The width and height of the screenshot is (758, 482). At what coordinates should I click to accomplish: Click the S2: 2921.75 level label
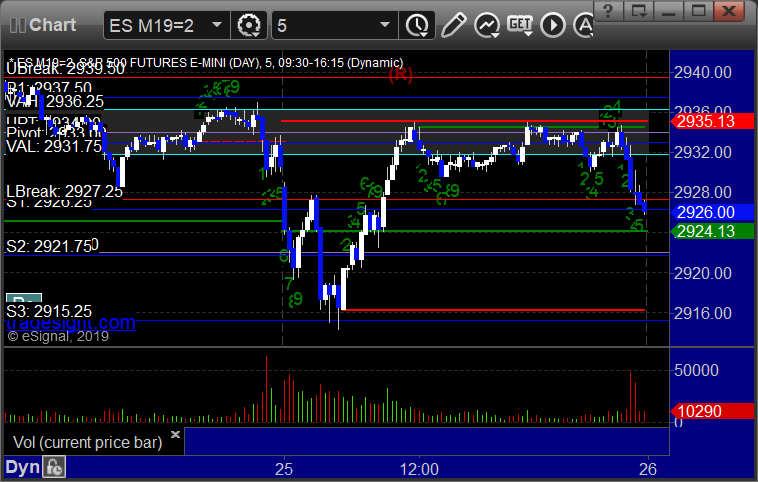[49, 247]
